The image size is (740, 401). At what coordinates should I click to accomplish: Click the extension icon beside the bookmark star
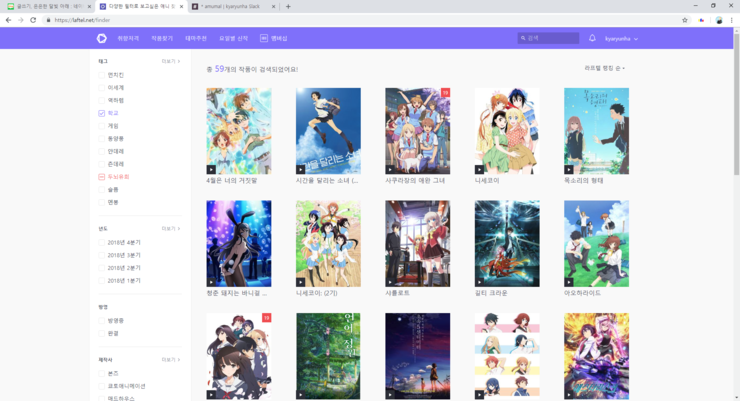[x=701, y=20]
